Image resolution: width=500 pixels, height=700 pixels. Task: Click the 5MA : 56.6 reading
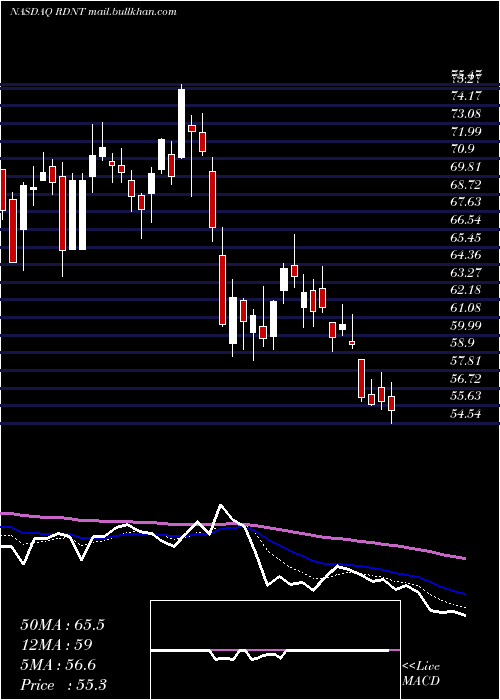(x=59, y=665)
